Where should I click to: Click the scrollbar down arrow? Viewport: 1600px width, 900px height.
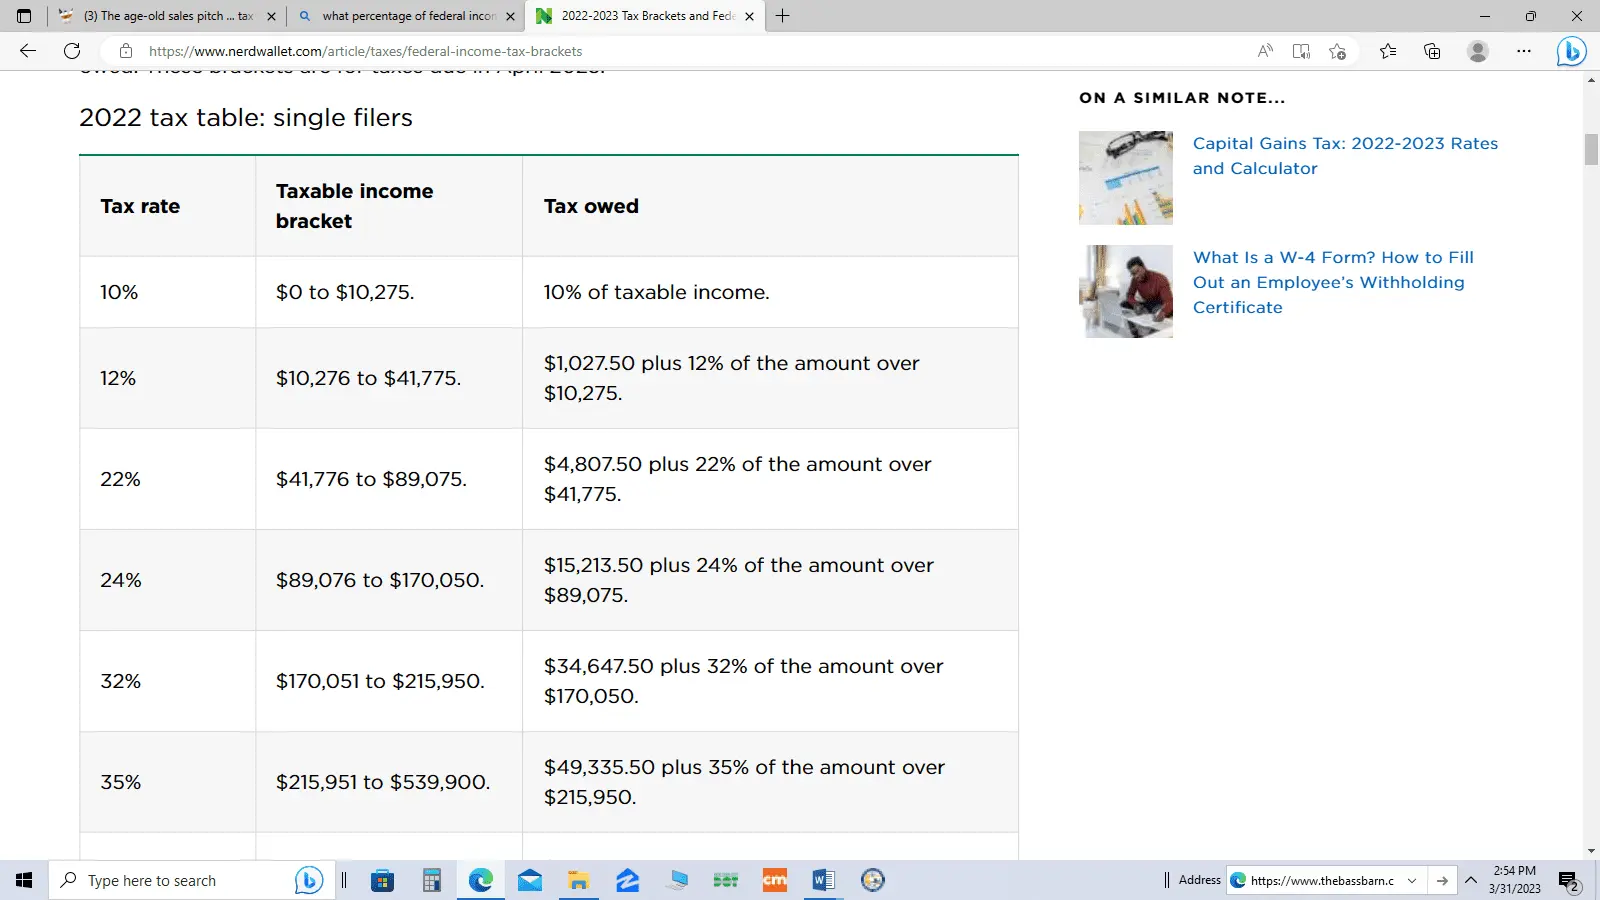coord(1591,852)
